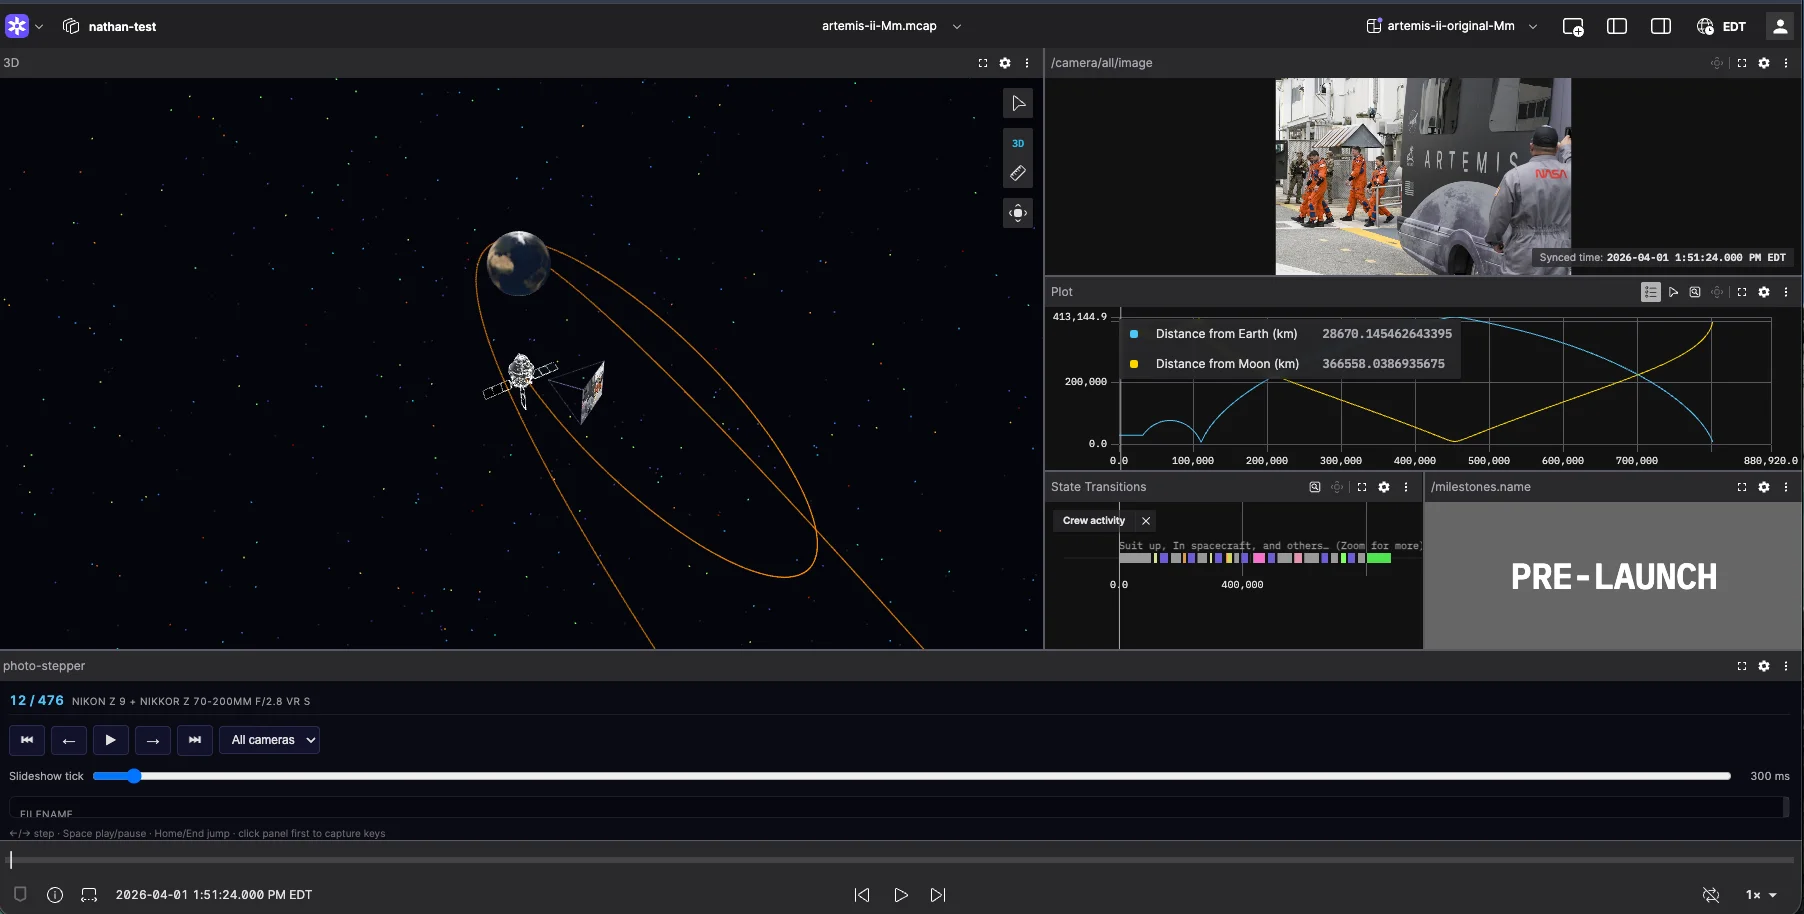
Task: Click the Add panel icon
Action: pos(1573,26)
